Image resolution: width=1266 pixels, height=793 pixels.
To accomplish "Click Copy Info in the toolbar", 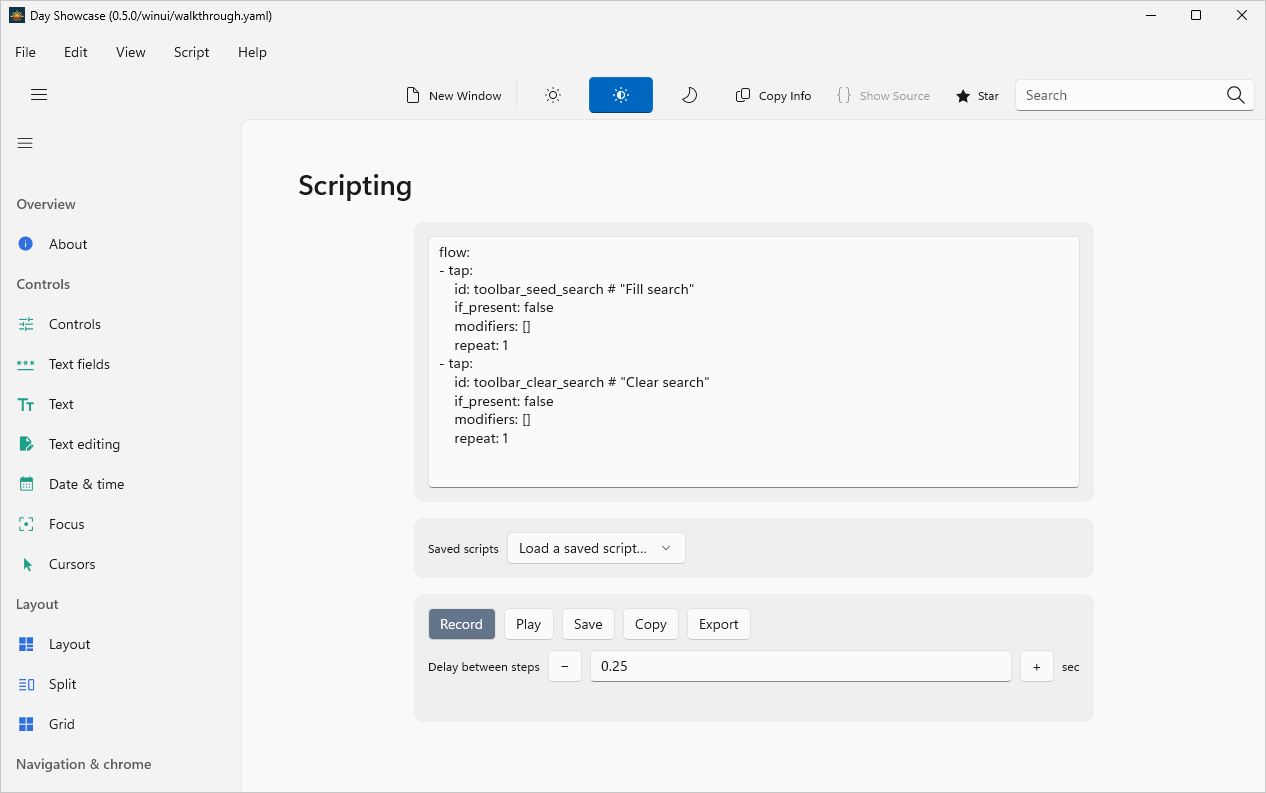I will [773, 95].
